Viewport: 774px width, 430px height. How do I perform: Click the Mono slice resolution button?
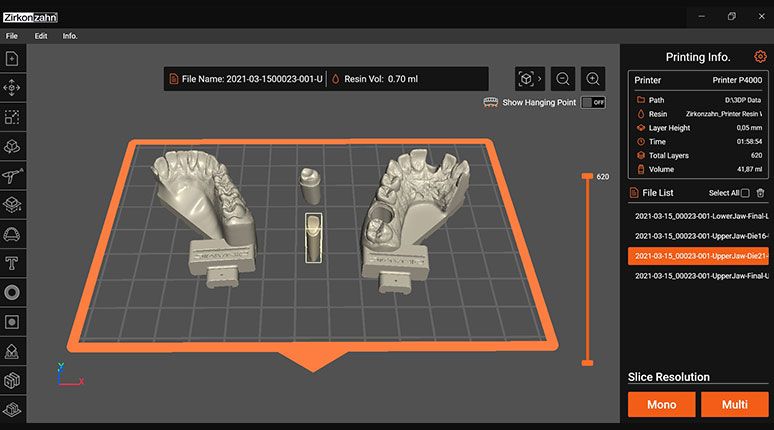pos(661,404)
